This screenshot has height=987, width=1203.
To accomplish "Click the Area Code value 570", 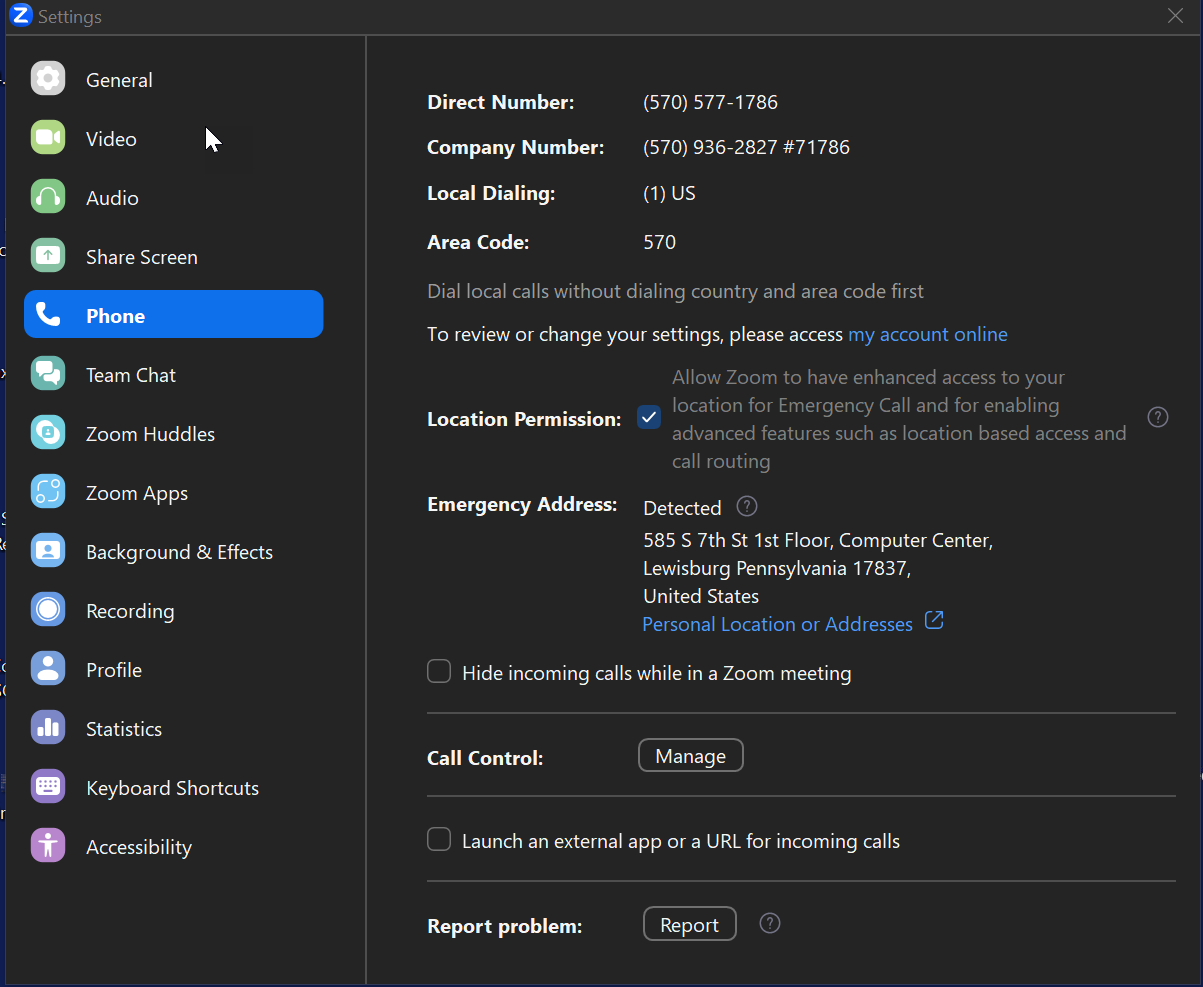I will (x=660, y=242).
